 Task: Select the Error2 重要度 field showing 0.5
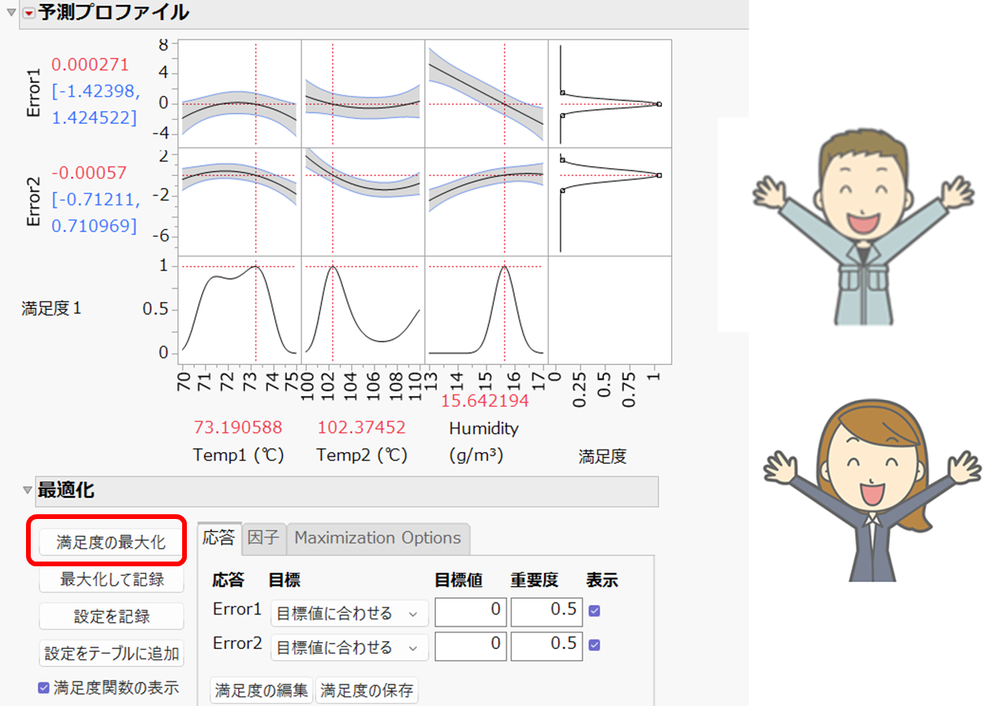pyautogui.click(x=546, y=646)
